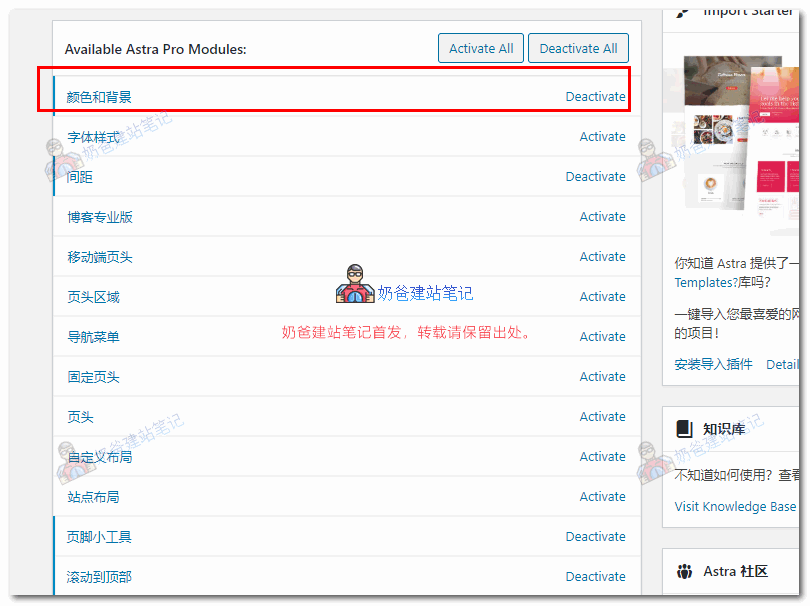Activate the 字体样式 module
810x606 pixels.
point(602,137)
